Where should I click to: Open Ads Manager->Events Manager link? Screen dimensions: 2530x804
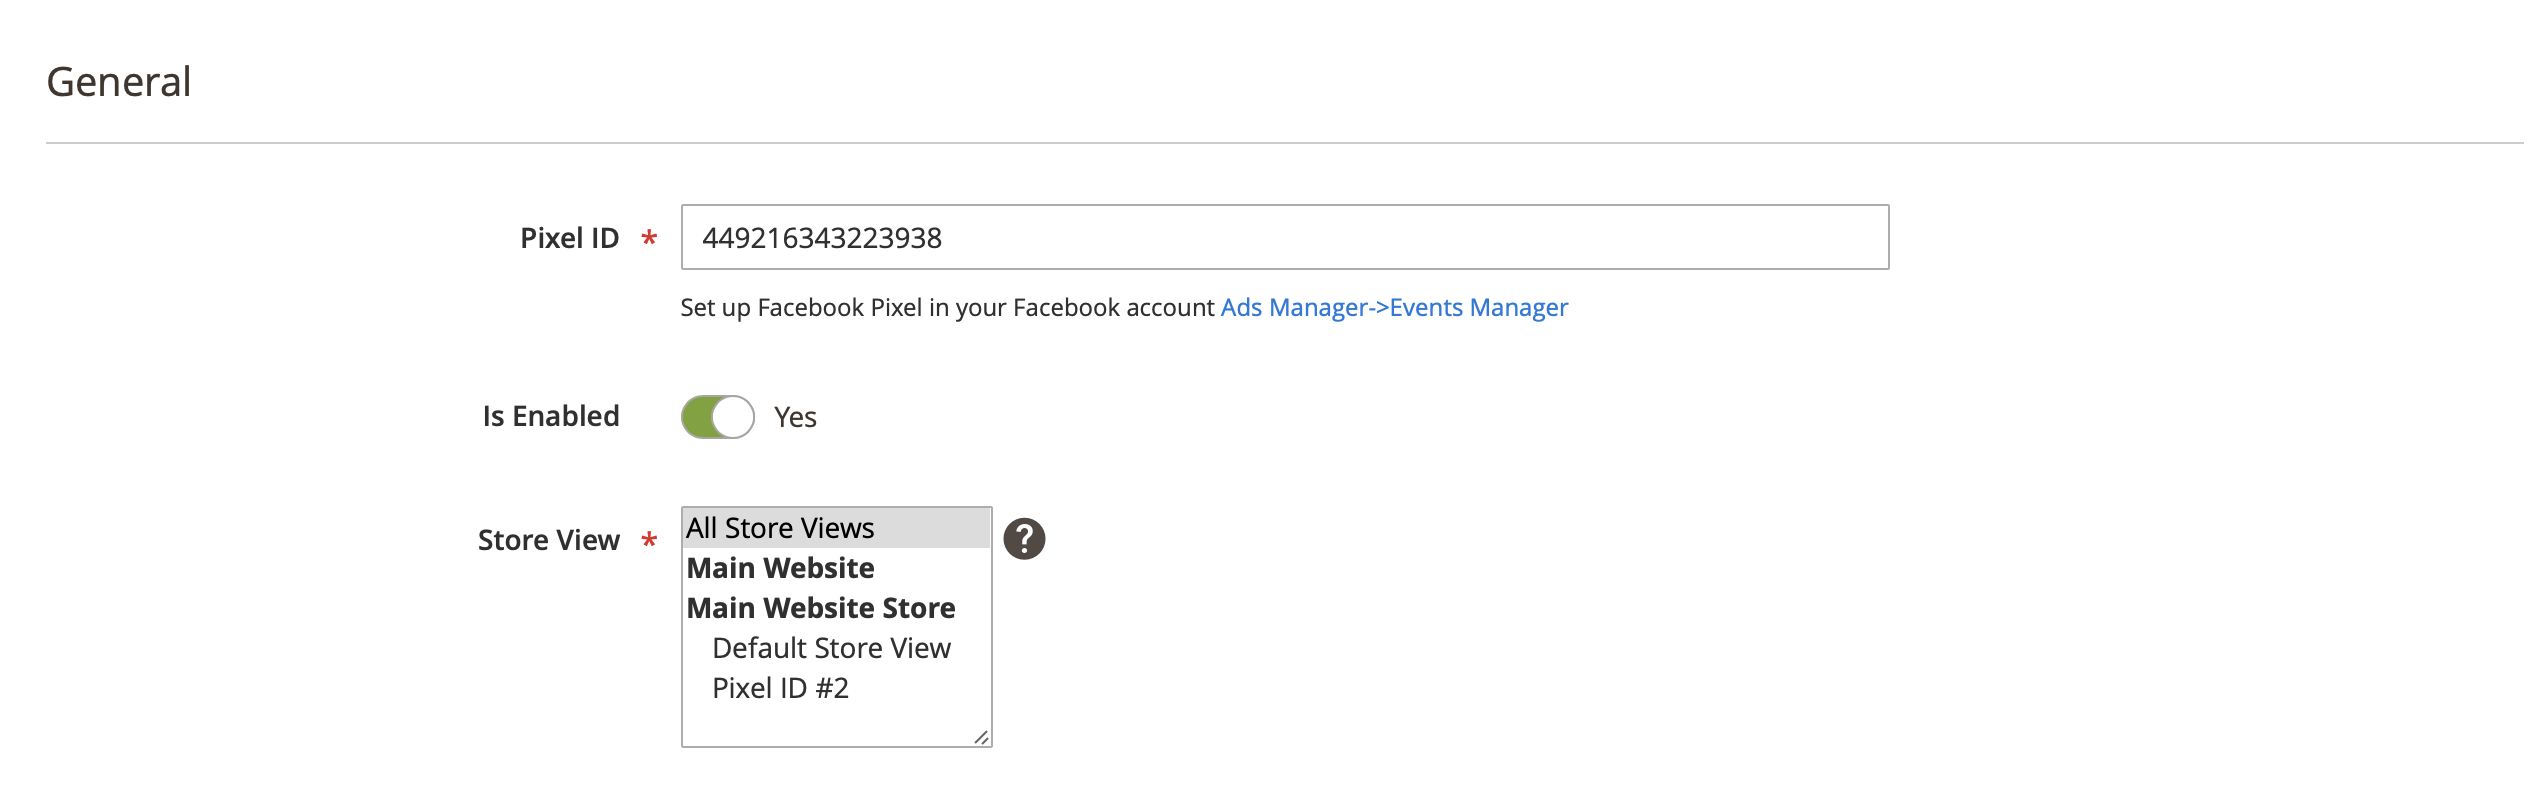[x=1394, y=307]
